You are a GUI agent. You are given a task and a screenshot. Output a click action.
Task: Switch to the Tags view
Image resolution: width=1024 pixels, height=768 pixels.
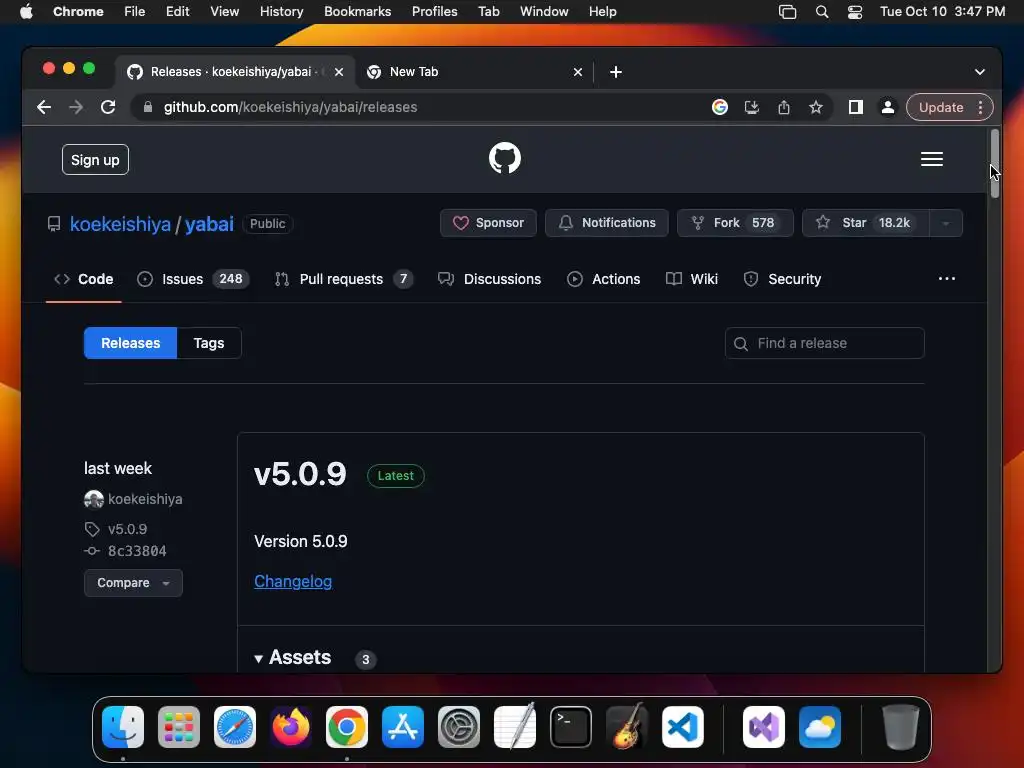tap(209, 343)
